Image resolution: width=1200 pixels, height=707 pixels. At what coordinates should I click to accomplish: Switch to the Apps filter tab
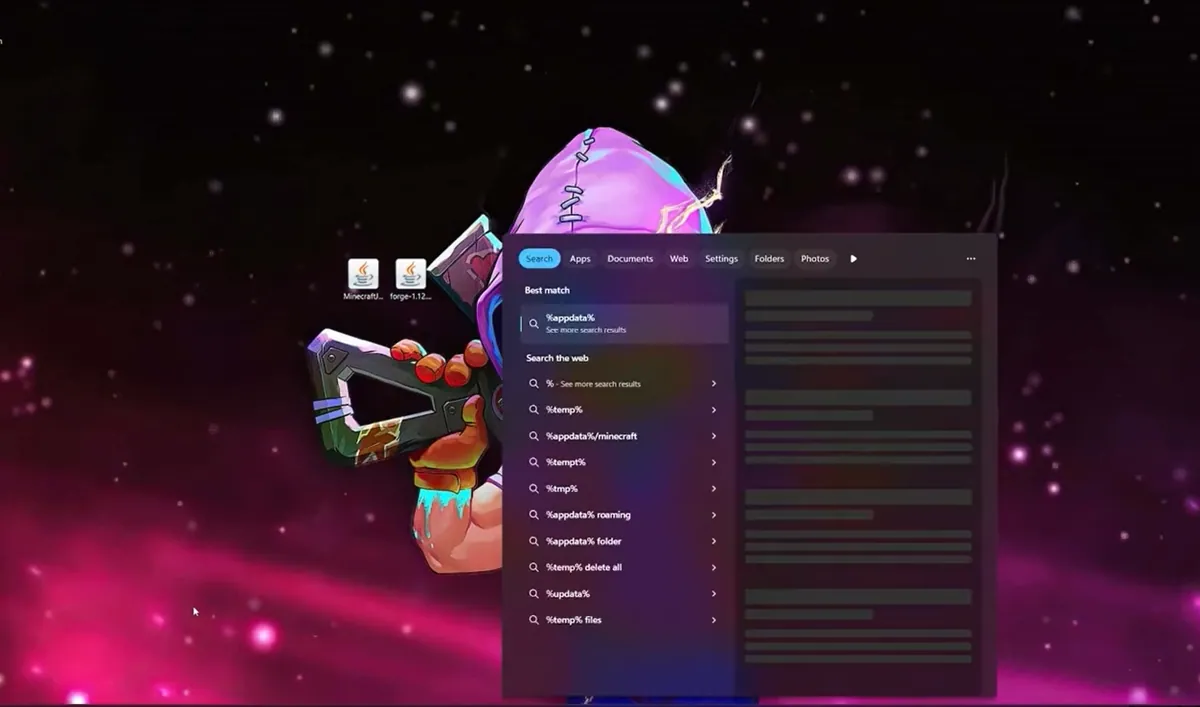(580, 259)
